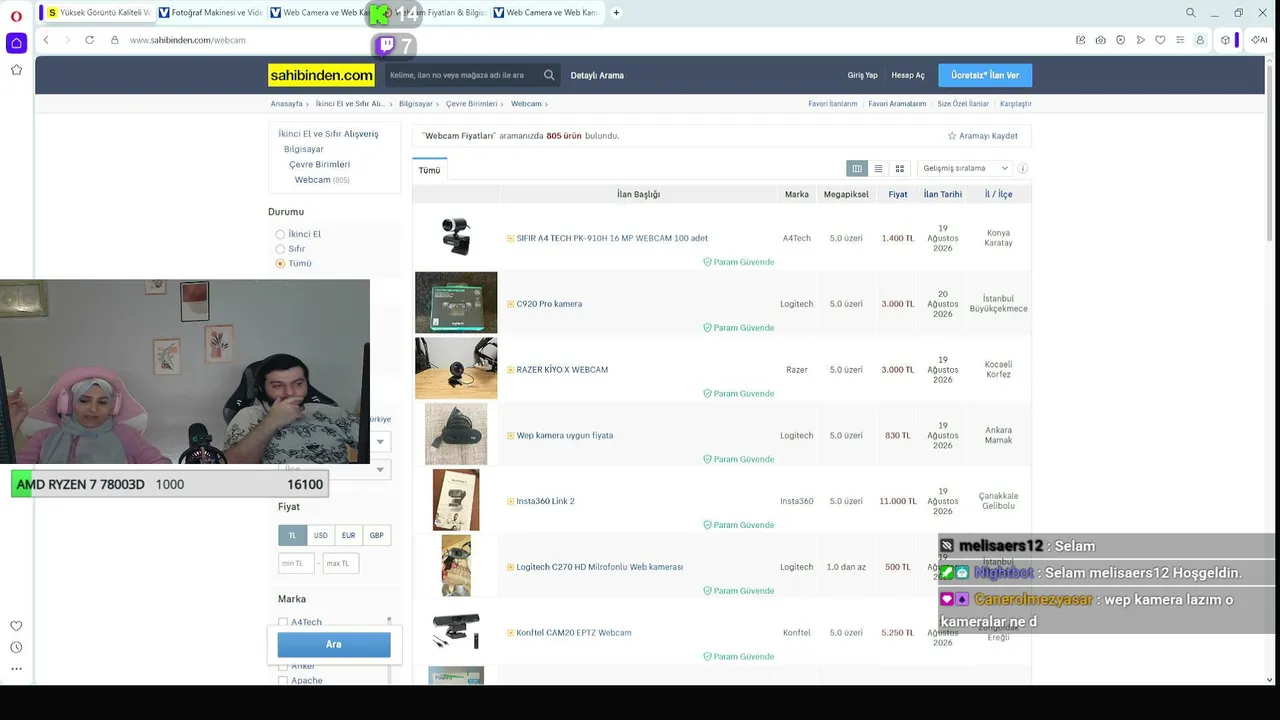Select Tümü condition radio
Viewport: 1280px width, 720px height.
coord(280,263)
